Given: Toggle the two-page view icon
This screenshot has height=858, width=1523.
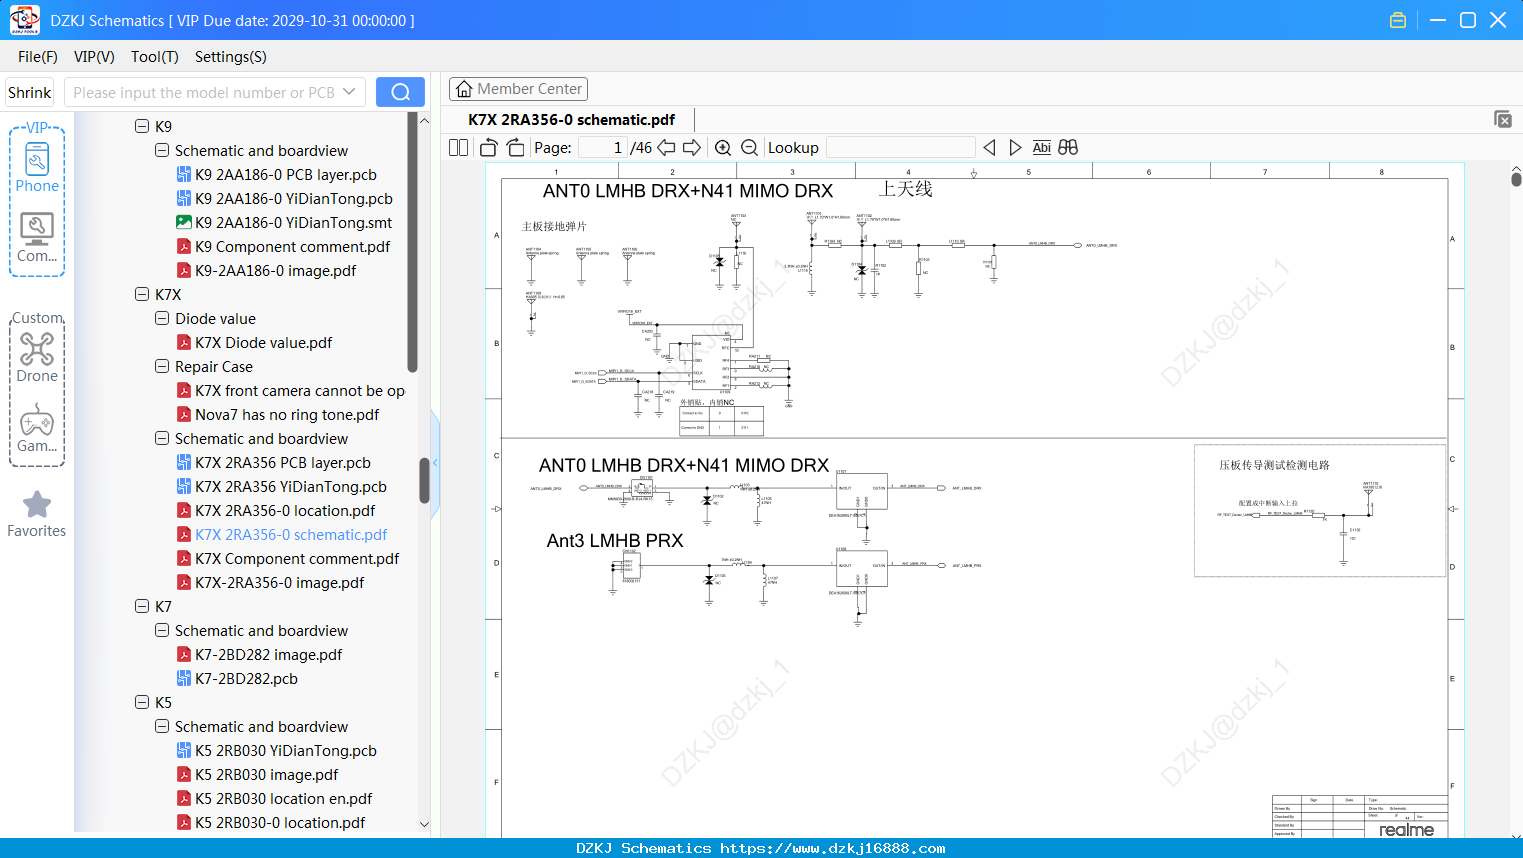Looking at the screenshot, I should coord(458,148).
